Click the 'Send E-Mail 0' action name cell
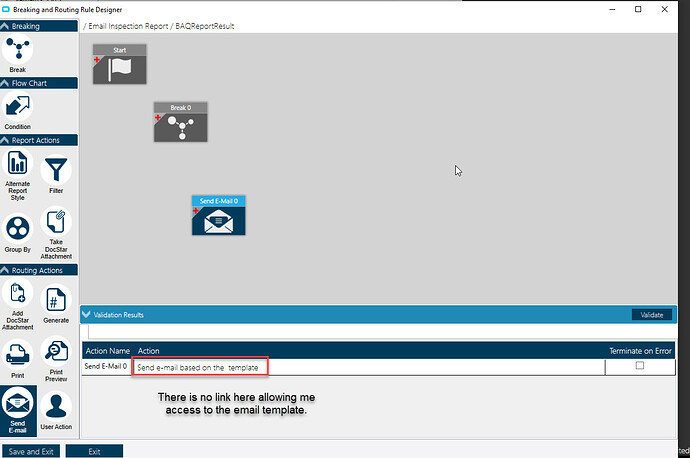690x458 pixels. 106,366
